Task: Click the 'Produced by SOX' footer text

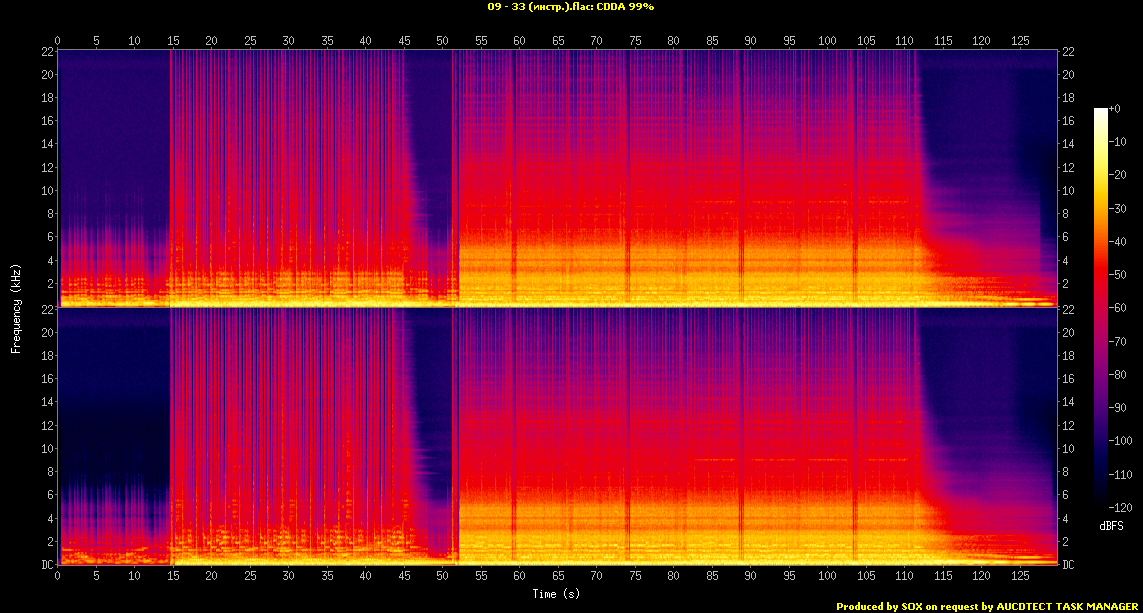Action: pyautogui.click(x=879, y=606)
